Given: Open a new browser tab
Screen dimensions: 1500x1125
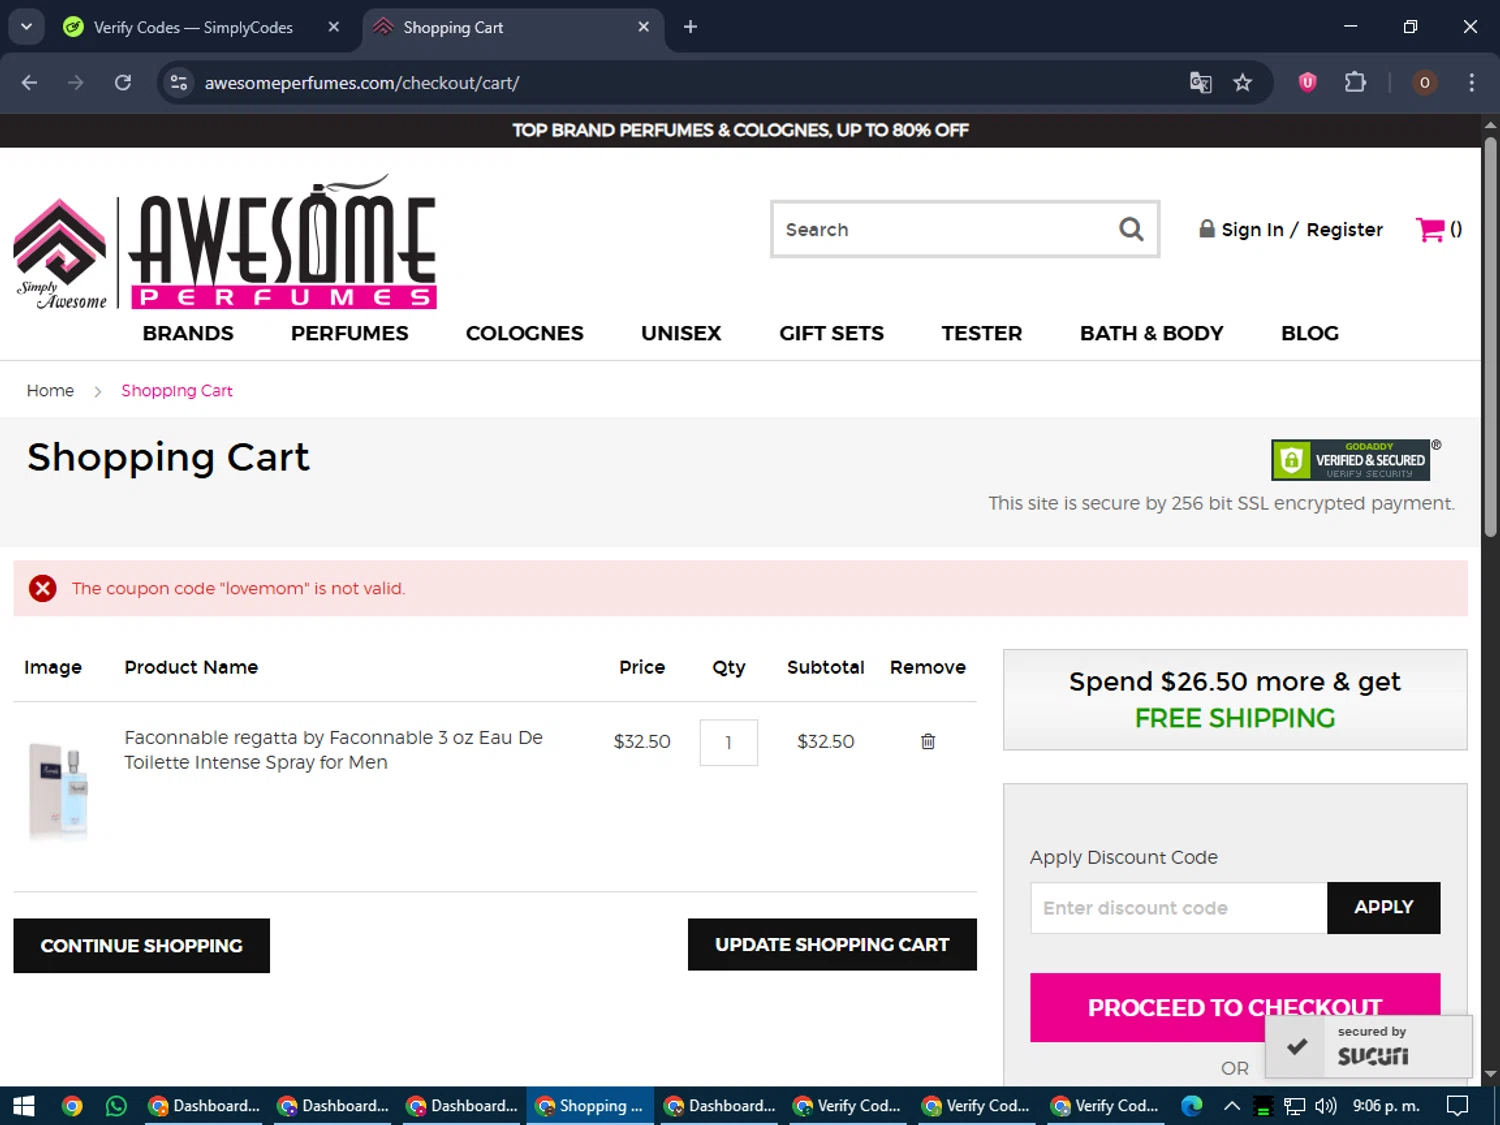Looking at the screenshot, I should point(690,27).
